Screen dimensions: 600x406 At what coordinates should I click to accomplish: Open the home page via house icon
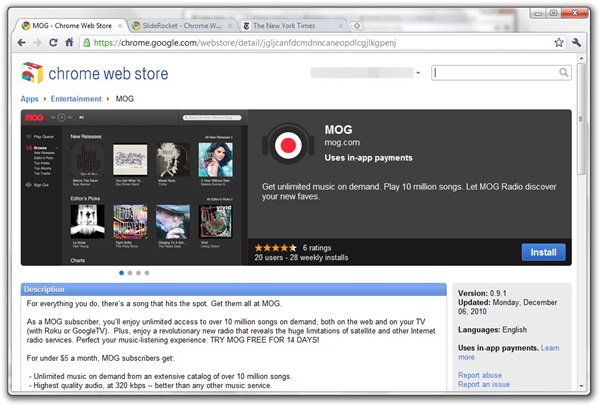pos(69,42)
